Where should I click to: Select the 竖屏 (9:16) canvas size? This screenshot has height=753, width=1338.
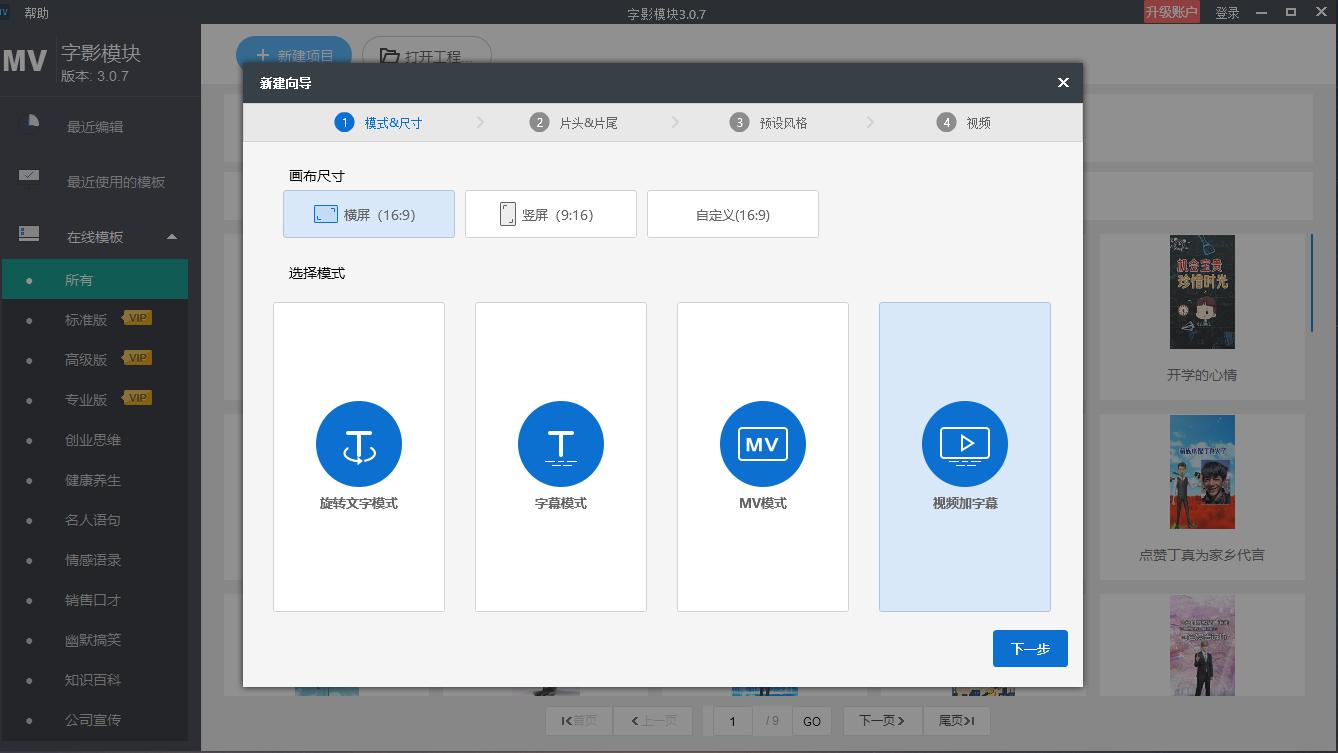pyautogui.click(x=550, y=213)
